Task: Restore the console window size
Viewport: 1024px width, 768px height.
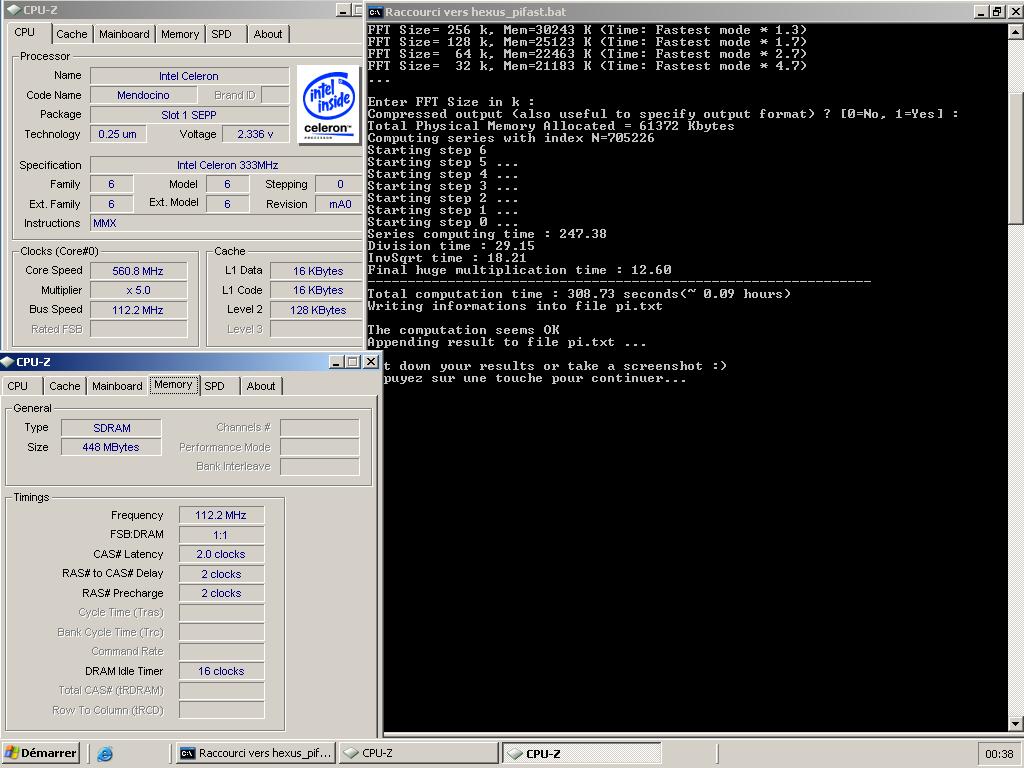Action: 997,12
